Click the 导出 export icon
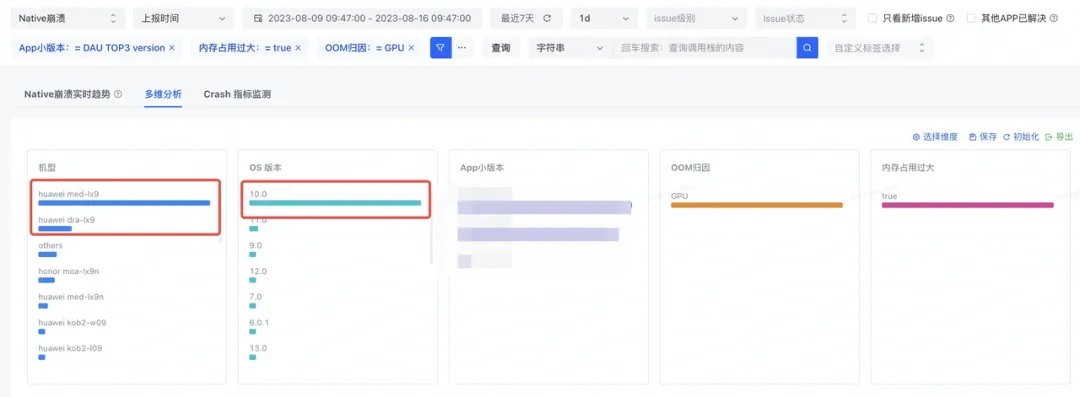Screen dimensions: 1080x397 [x=1049, y=136]
